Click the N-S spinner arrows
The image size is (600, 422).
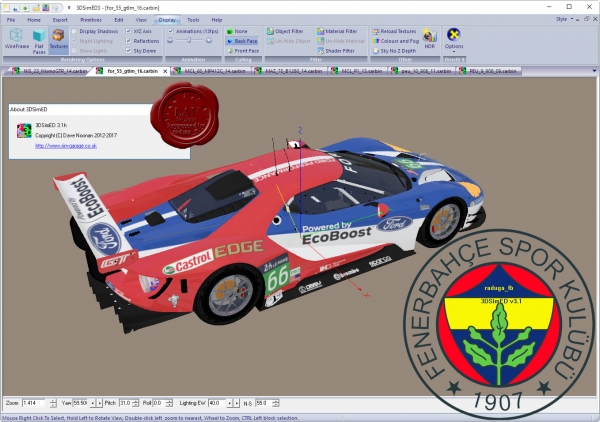[275, 403]
